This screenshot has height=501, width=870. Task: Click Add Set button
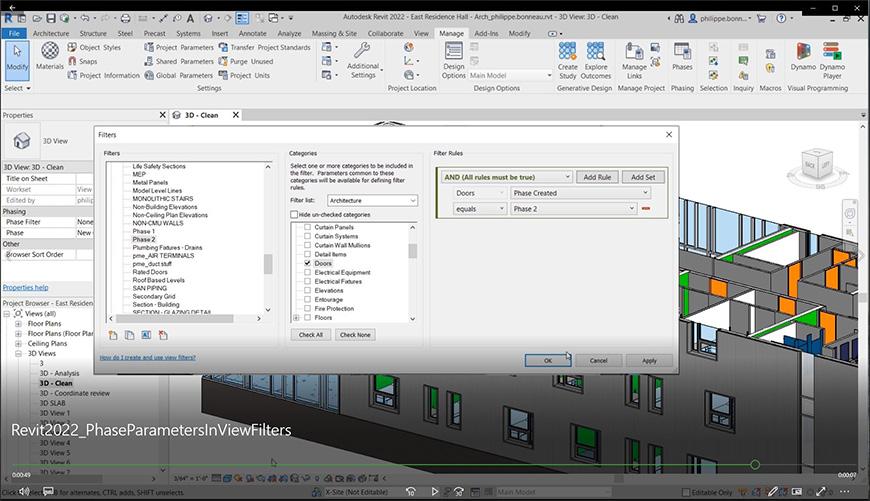point(643,177)
